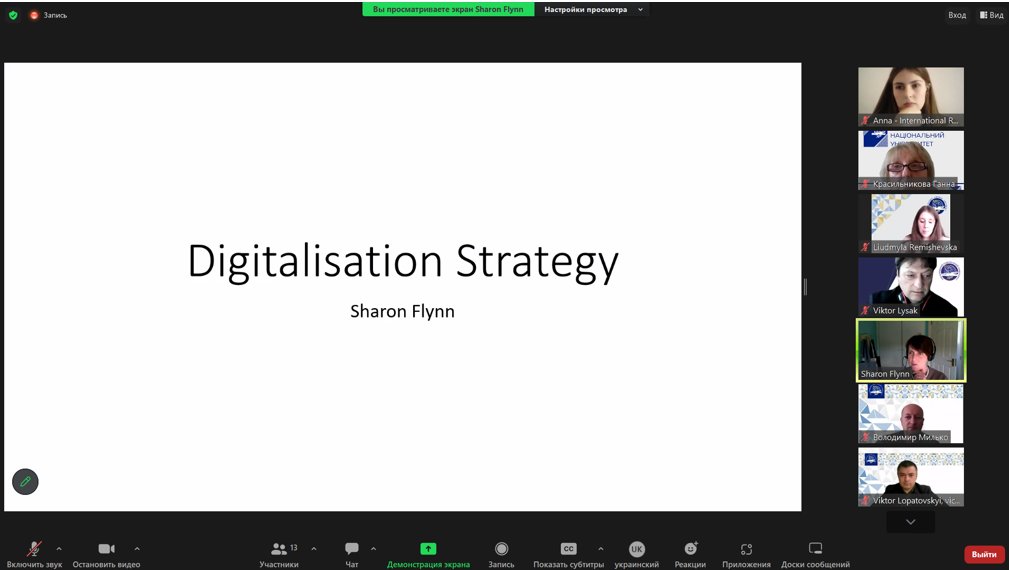Click the Вход sign-in link
Screen dimensions: 1009x570
(957, 15)
